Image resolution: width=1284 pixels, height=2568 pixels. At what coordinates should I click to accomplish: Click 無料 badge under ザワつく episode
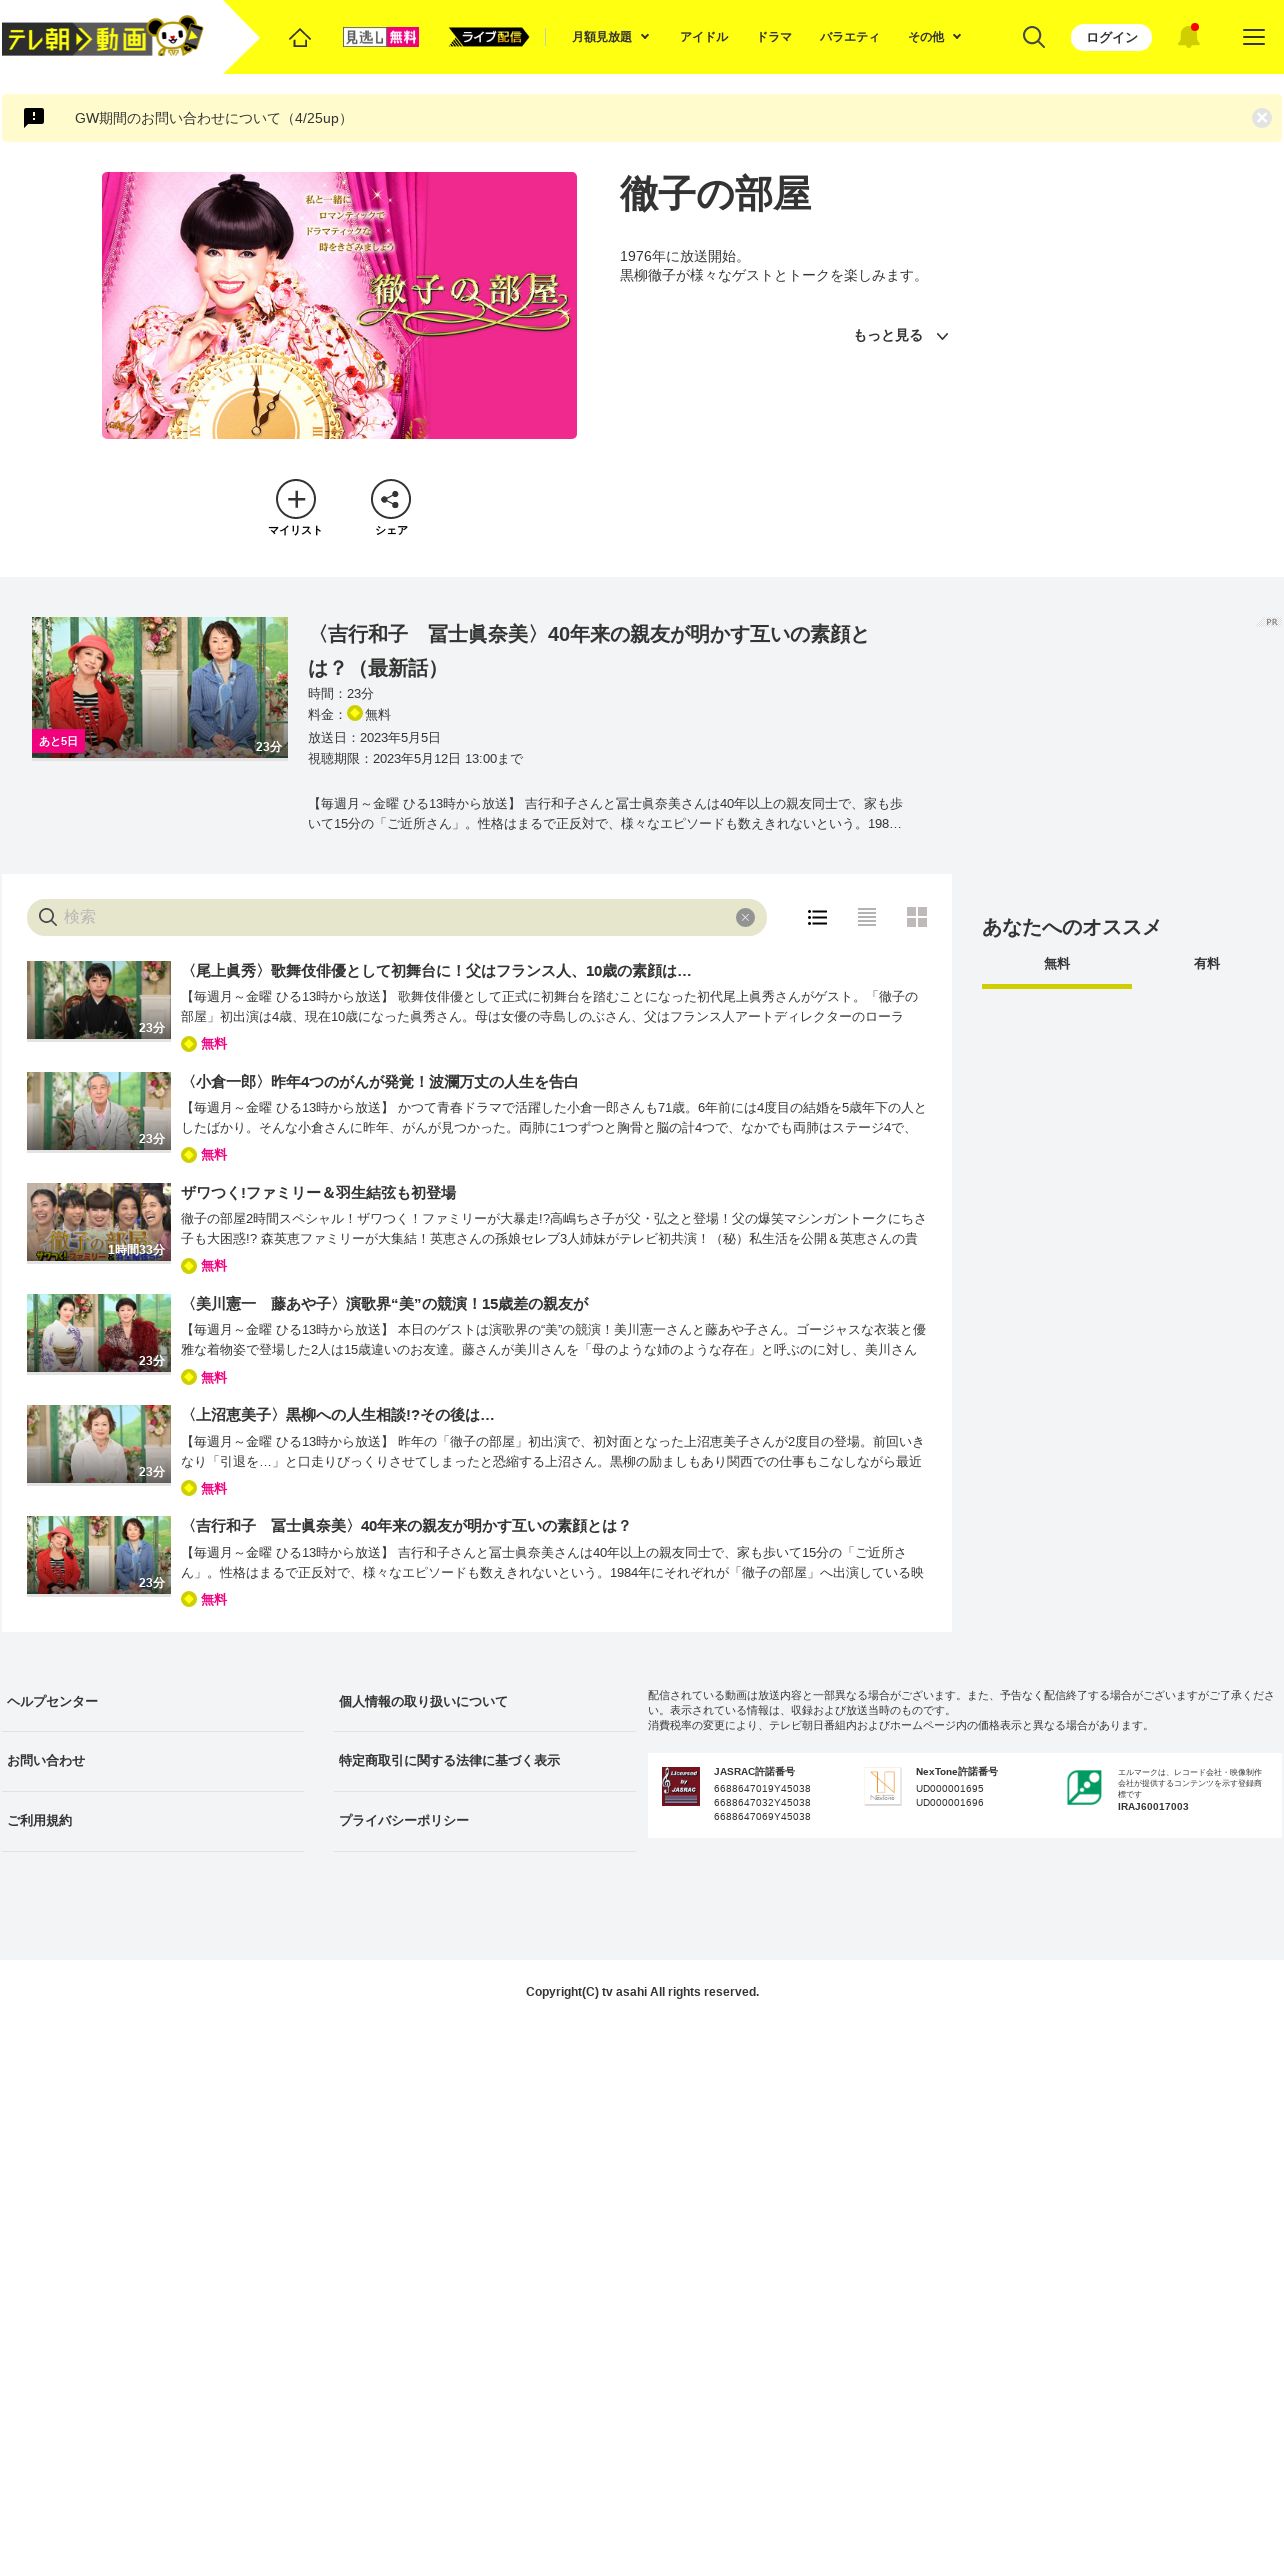point(204,1266)
